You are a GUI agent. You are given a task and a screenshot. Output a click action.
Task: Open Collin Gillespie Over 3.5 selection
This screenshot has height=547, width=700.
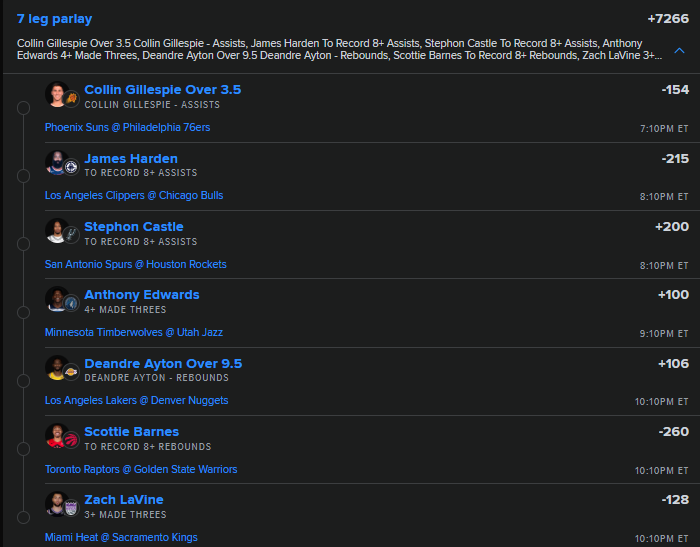(x=162, y=90)
